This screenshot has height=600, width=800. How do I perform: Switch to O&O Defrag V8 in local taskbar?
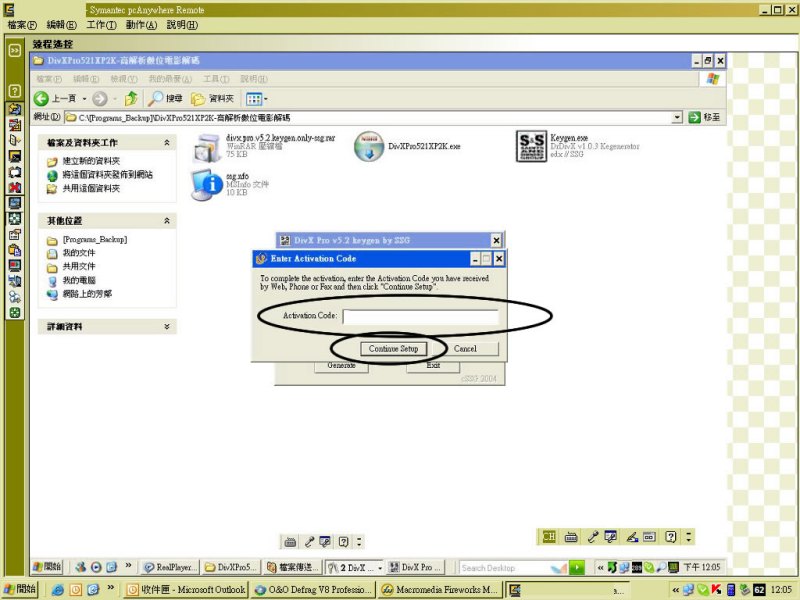[313, 590]
